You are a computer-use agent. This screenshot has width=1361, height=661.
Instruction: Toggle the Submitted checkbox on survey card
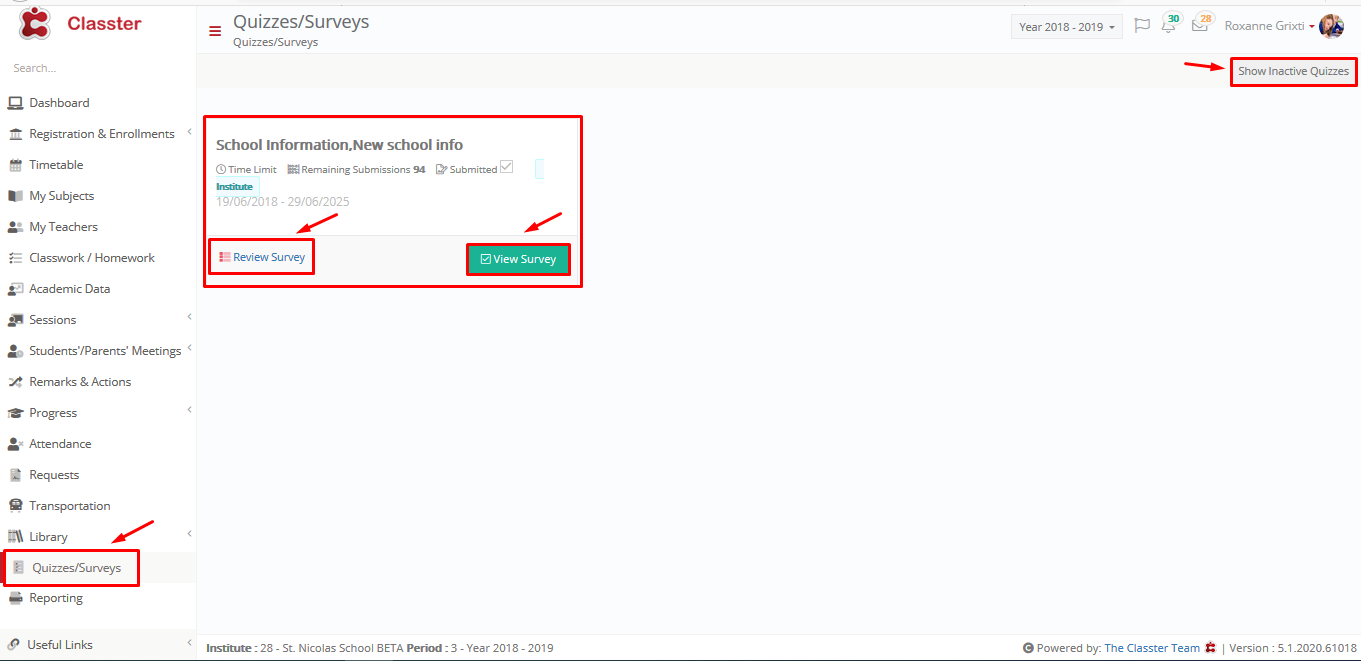point(506,167)
